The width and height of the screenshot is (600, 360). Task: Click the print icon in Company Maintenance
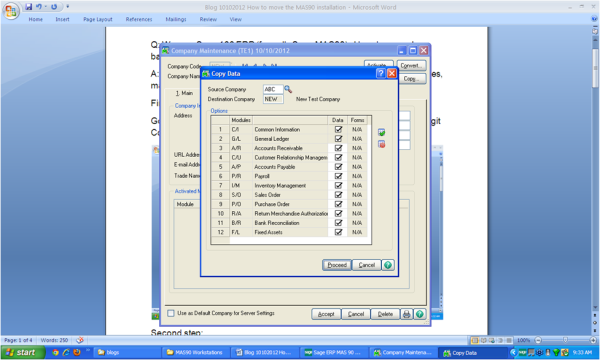406,314
